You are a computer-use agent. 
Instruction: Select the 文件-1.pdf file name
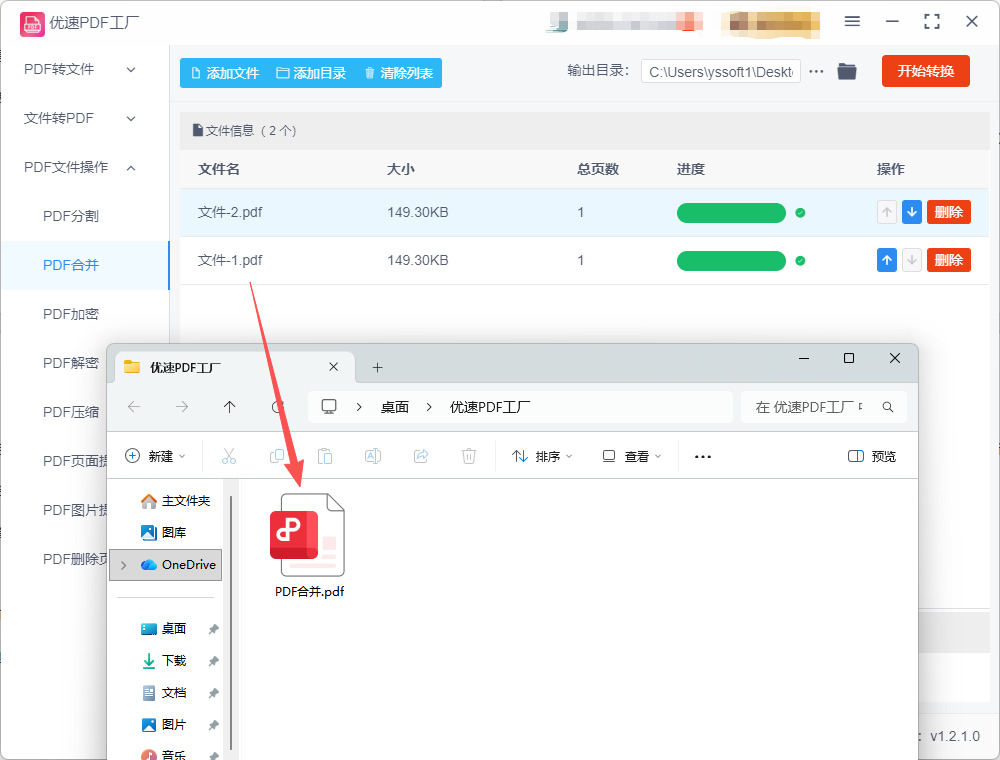230,260
